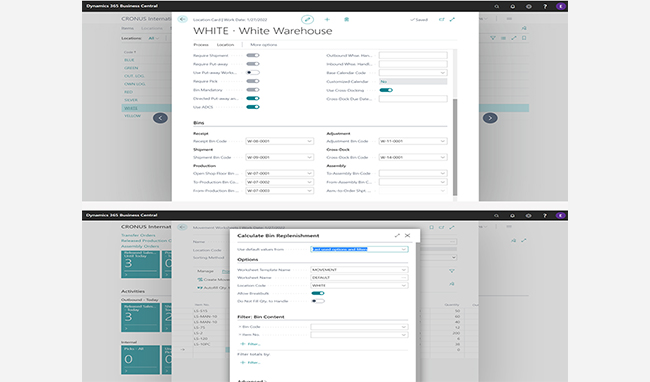Open Manage menu in Movement Worksheet

tap(206, 271)
